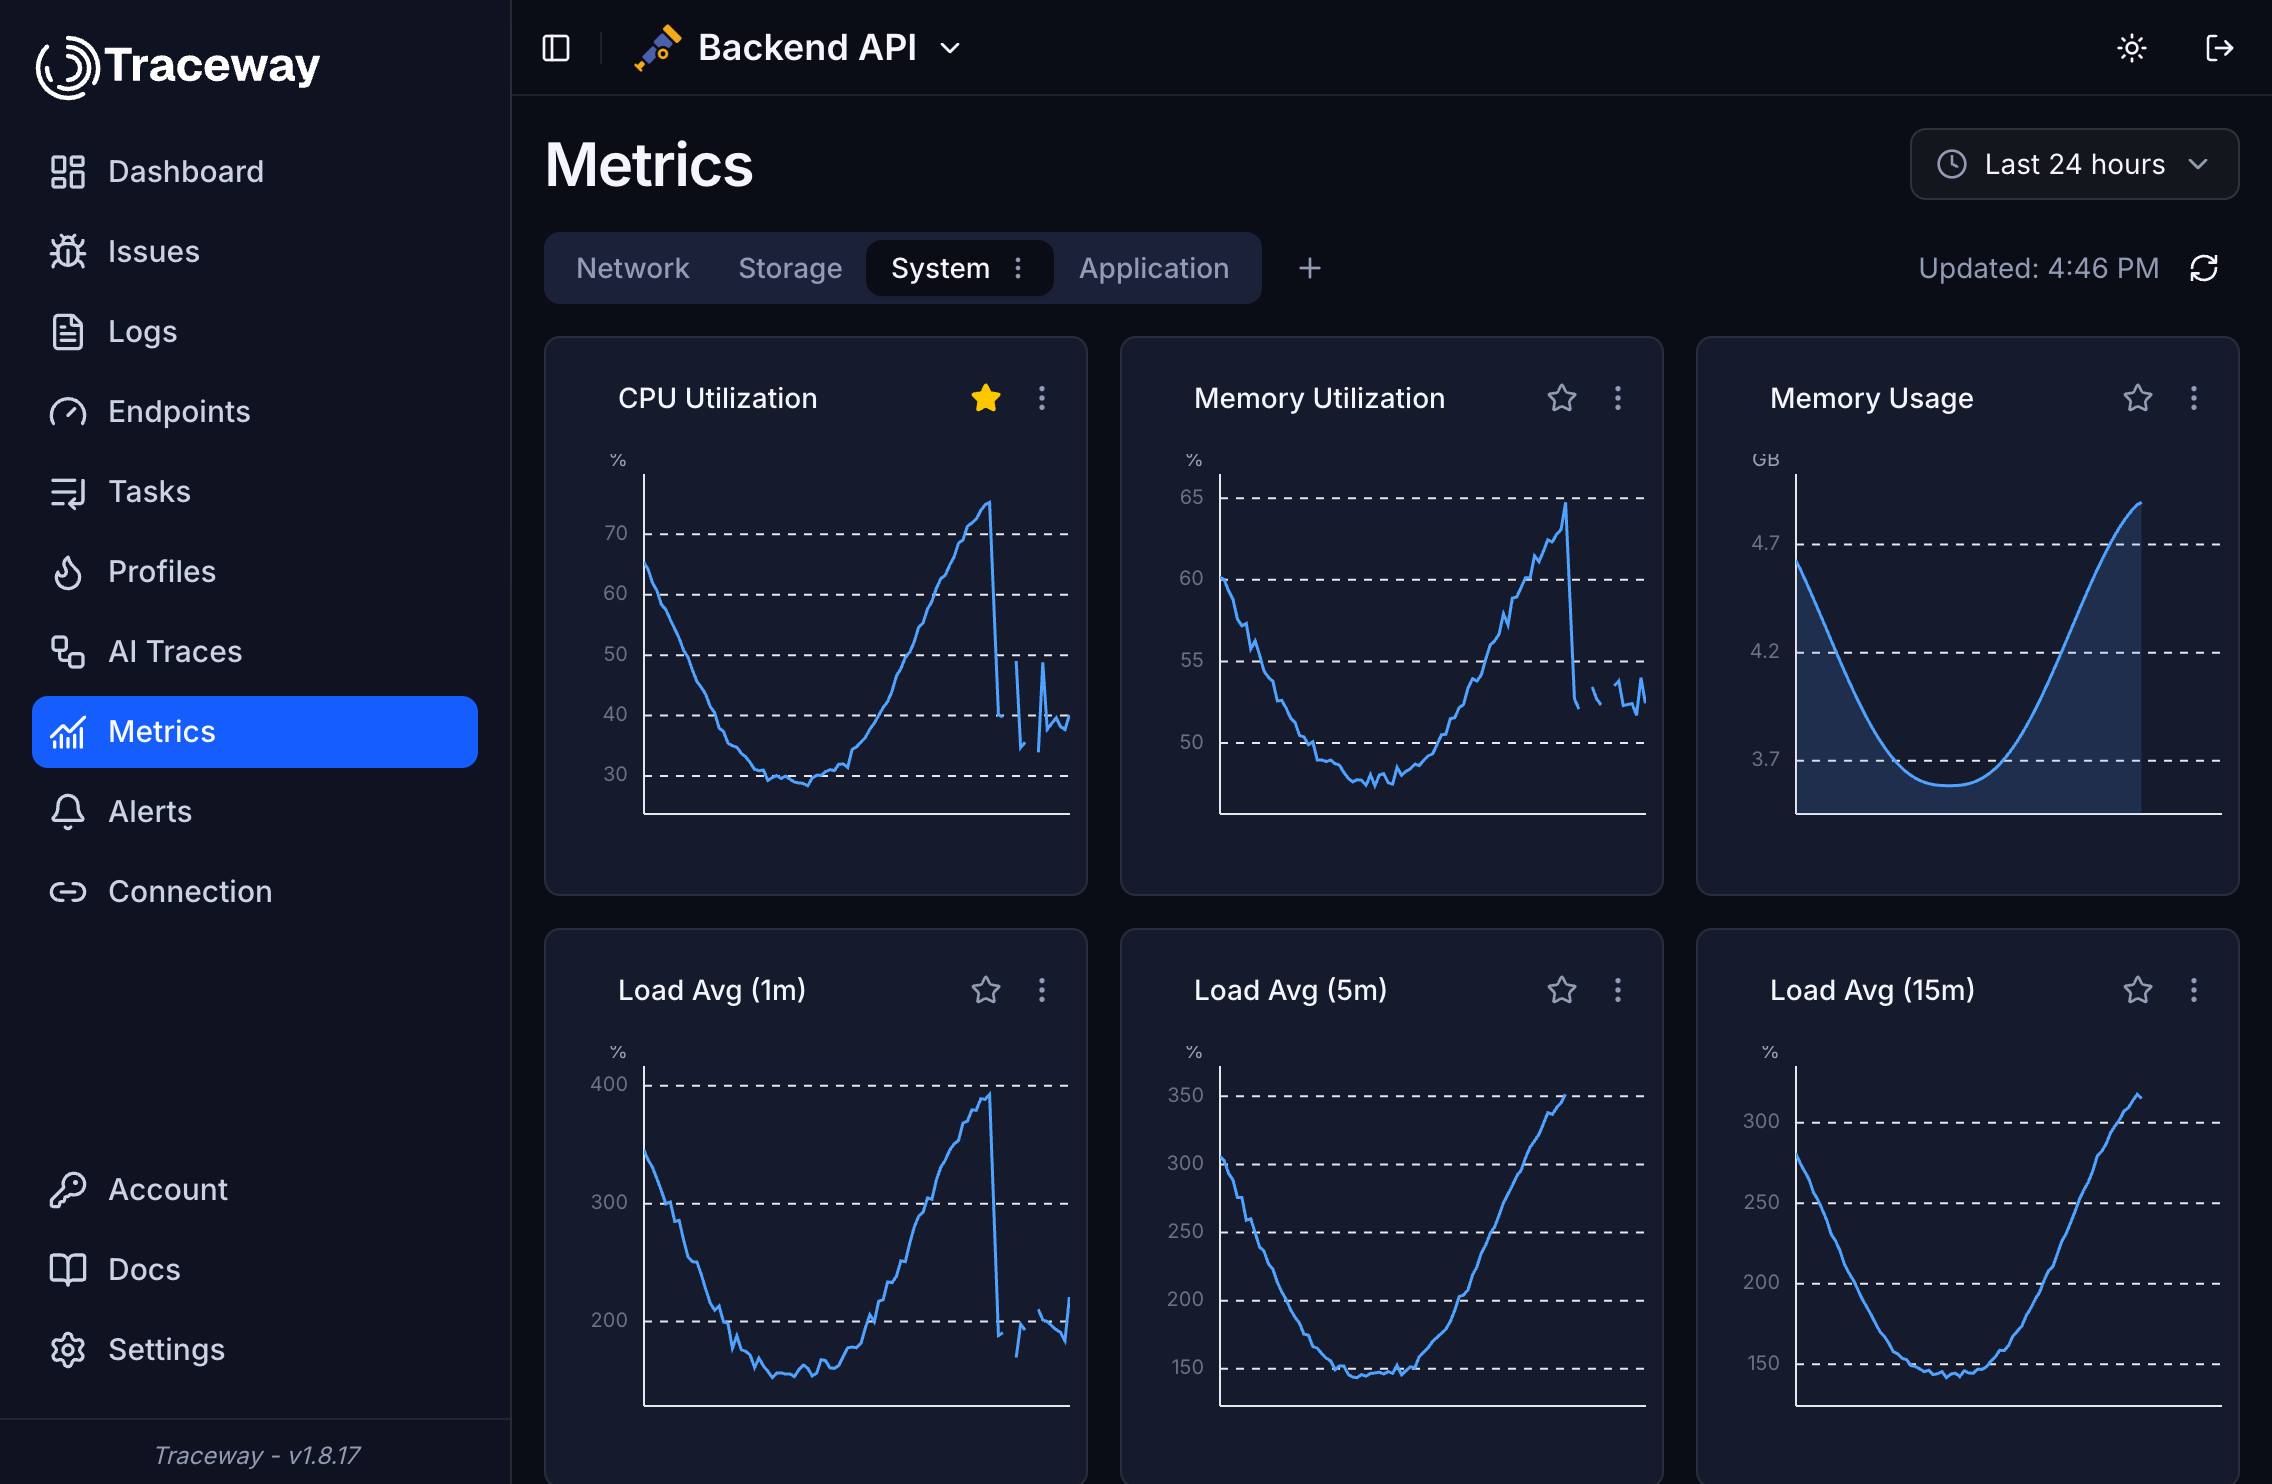Switch to the Storage tab
Image resolution: width=2272 pixels, height=1484 pixels.
tap(790, 268)
